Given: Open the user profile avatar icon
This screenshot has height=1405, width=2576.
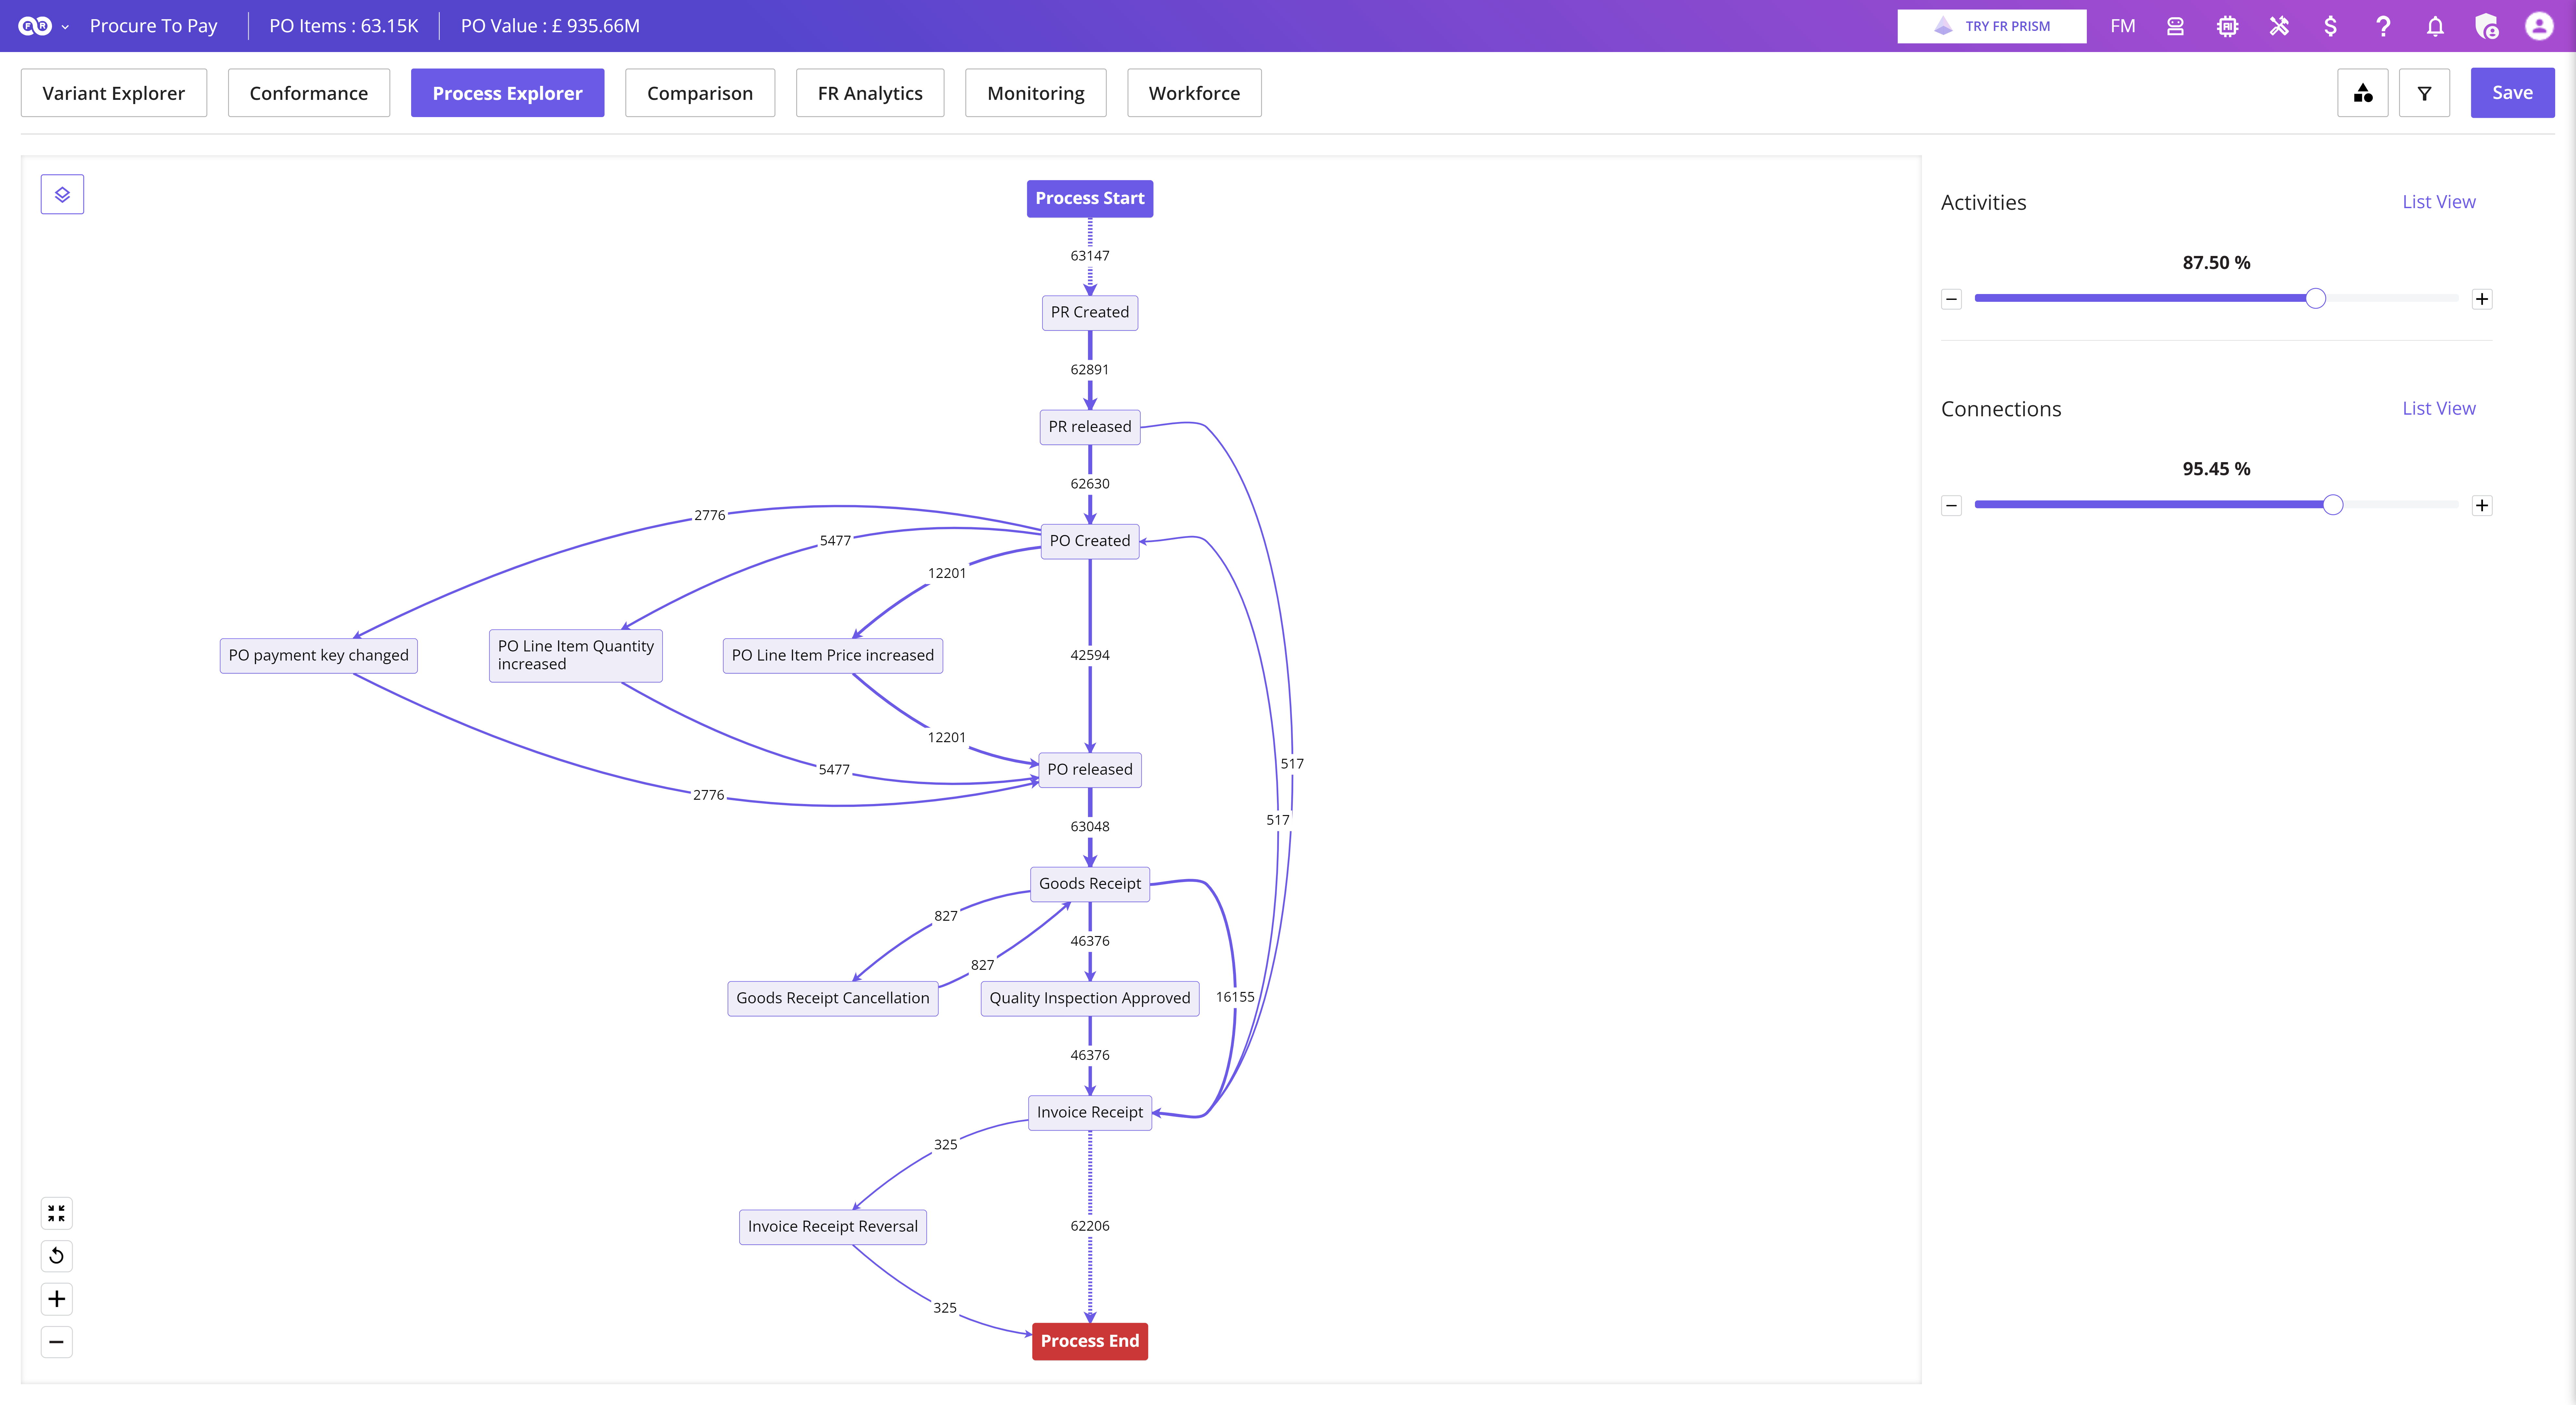Looking at the screenshot, I should 2539,26.
